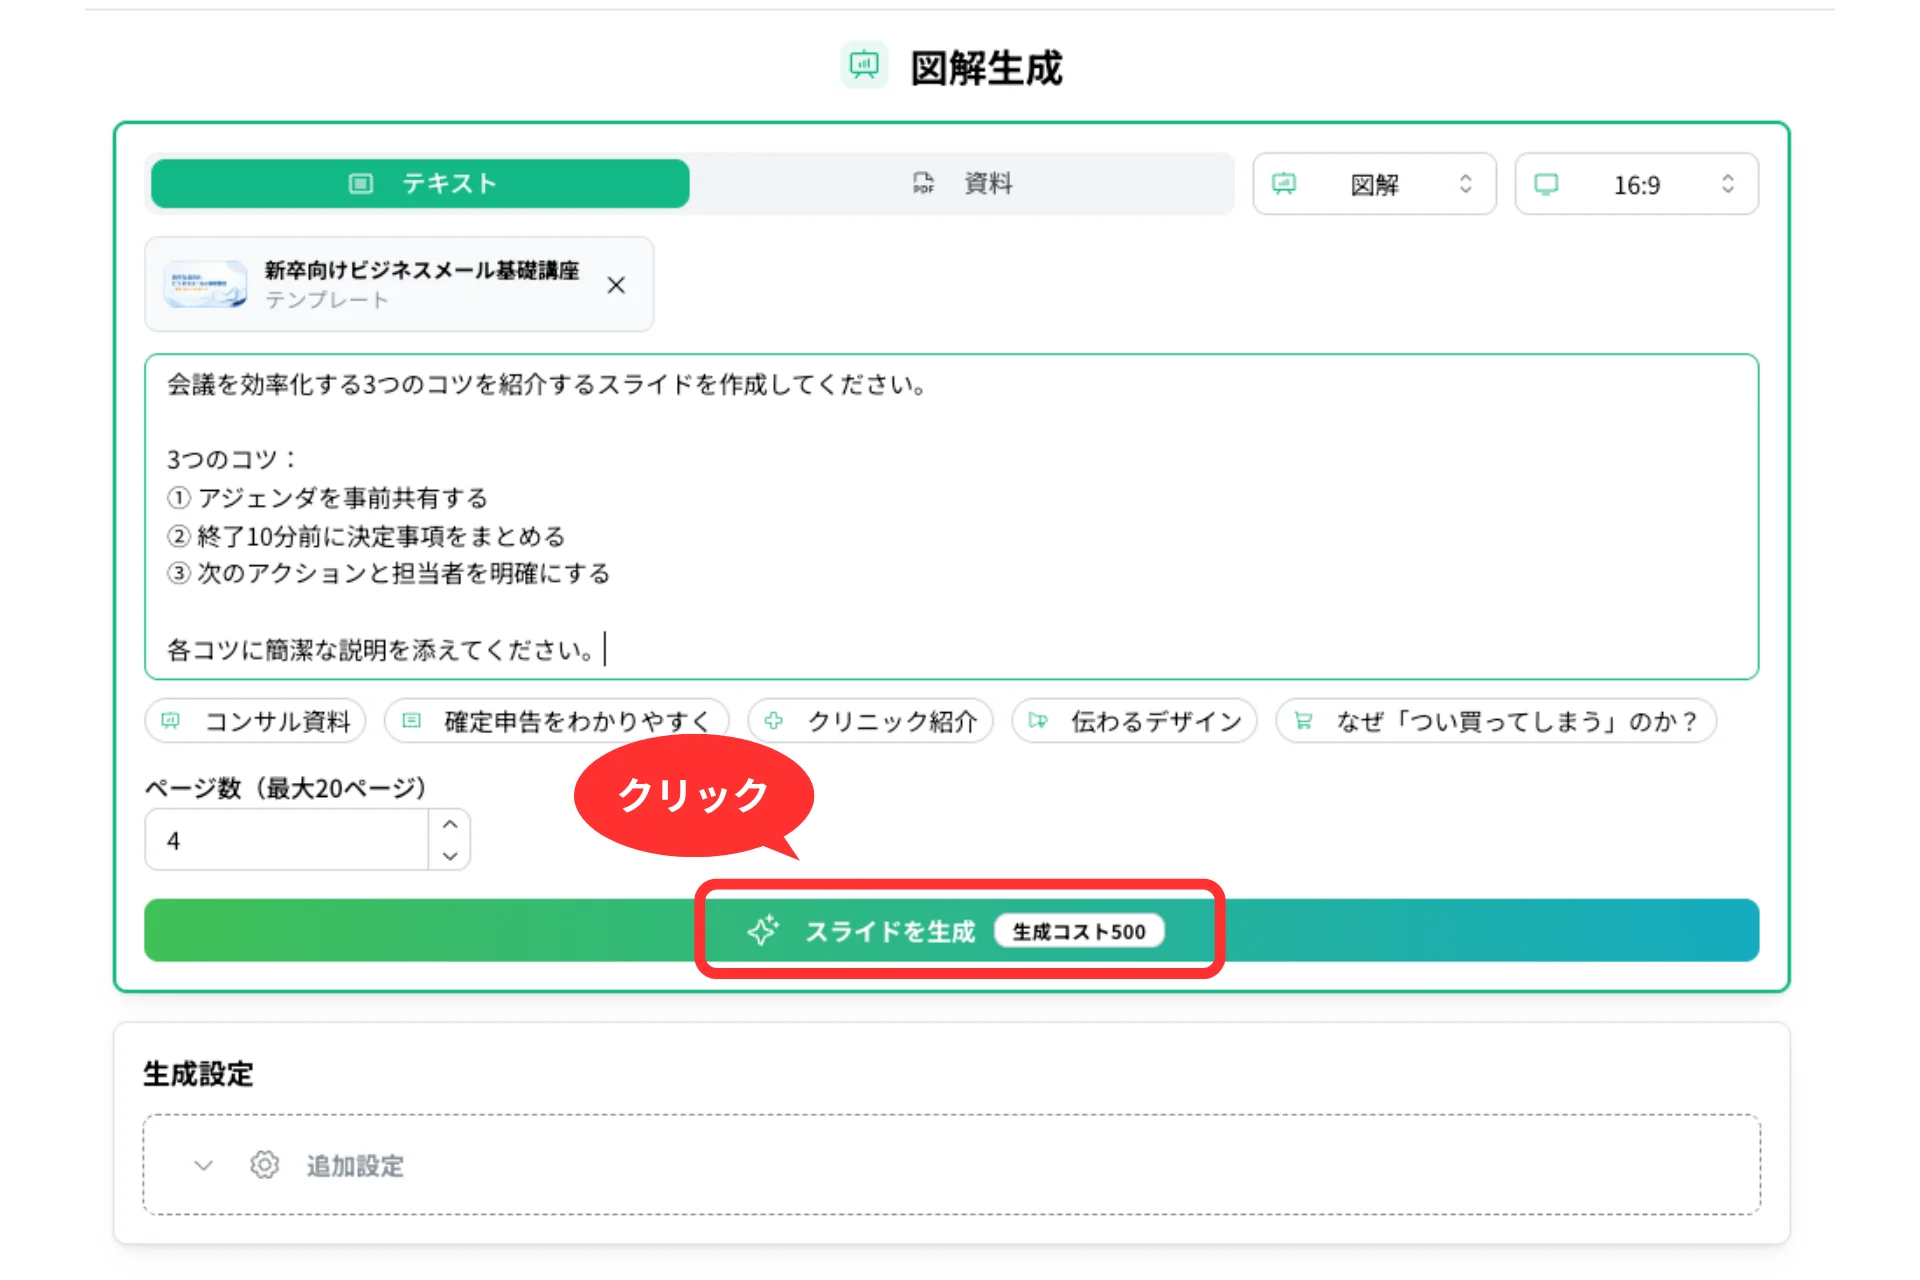Click the 生成設定 heading
1920x1280 pixels.
tap(198, 1074)
